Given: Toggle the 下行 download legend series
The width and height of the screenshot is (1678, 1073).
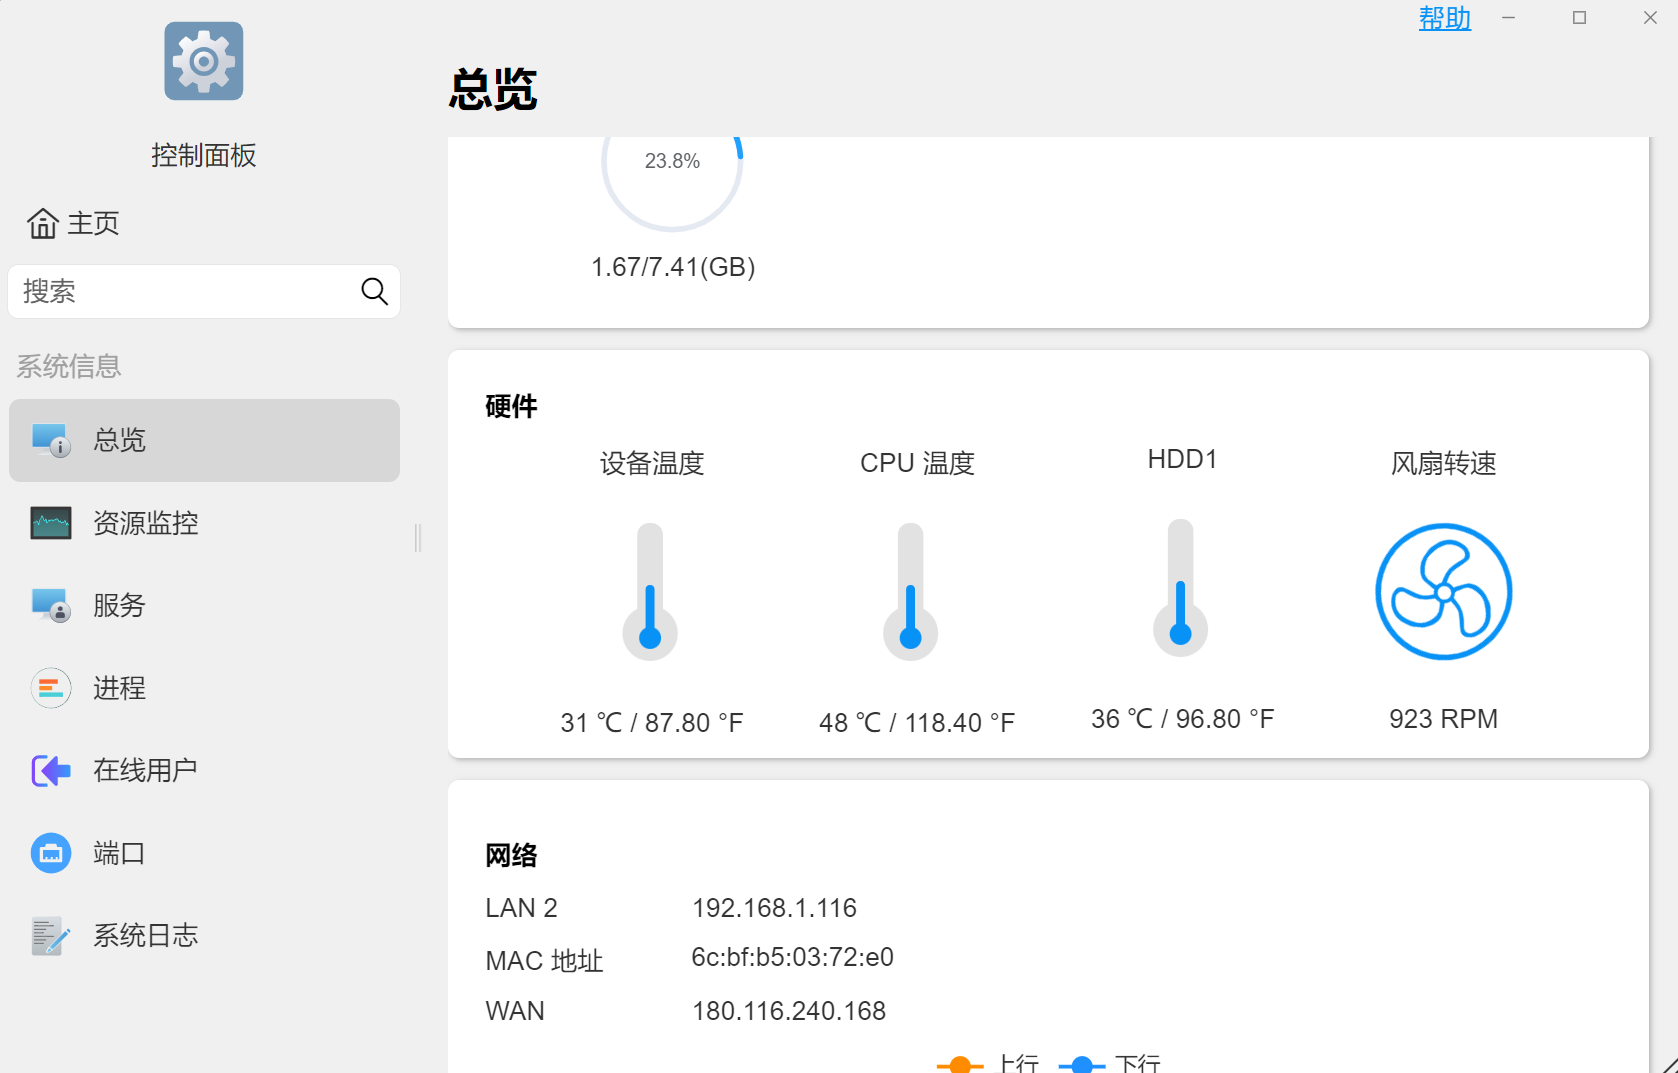Looking at the screenshot, I should pos(1109,1063).
